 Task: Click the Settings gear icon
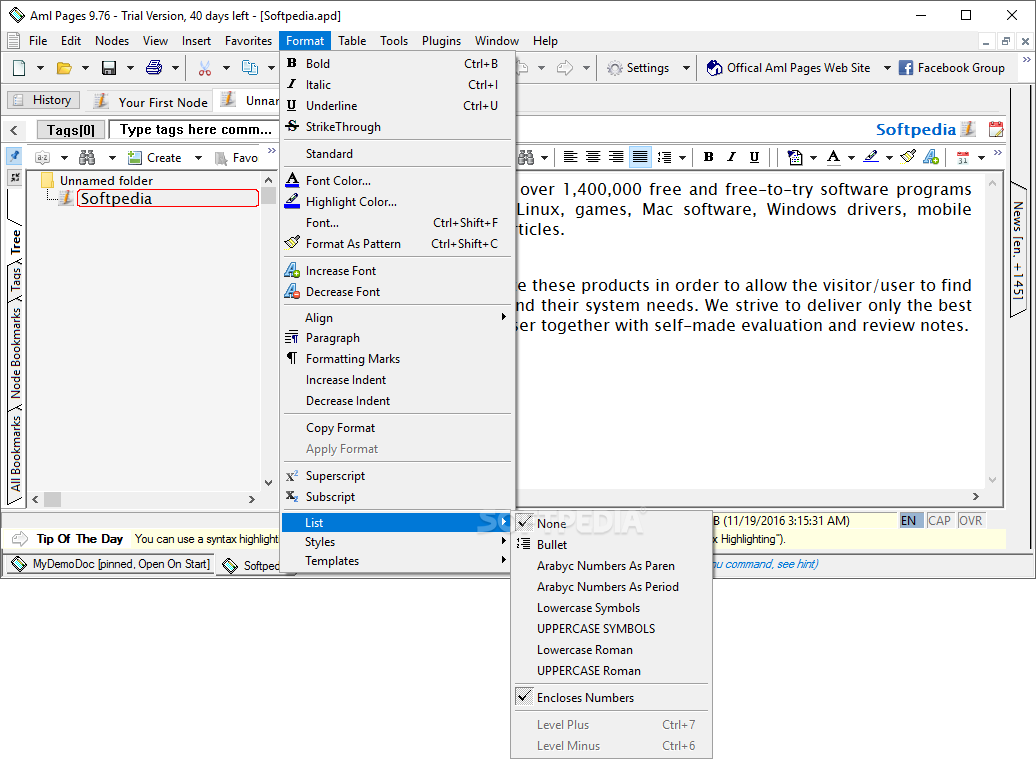coord(614,68)
